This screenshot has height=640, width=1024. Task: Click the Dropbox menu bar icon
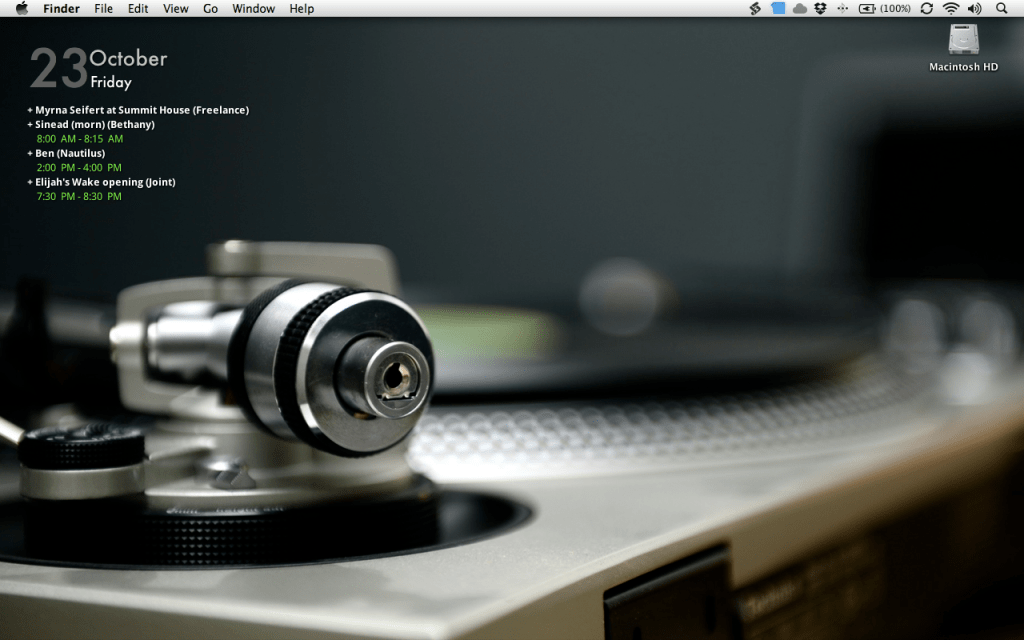pos(820,8)
